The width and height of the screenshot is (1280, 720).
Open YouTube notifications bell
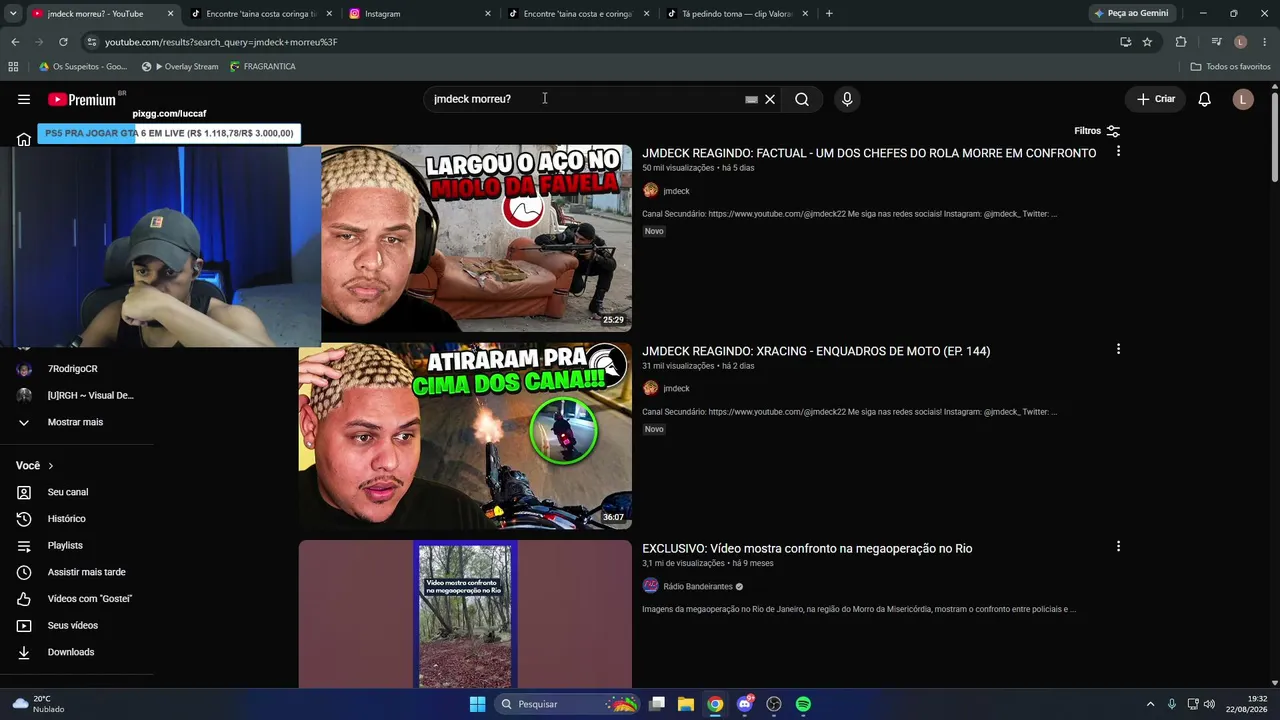(x=1205, y=99)
